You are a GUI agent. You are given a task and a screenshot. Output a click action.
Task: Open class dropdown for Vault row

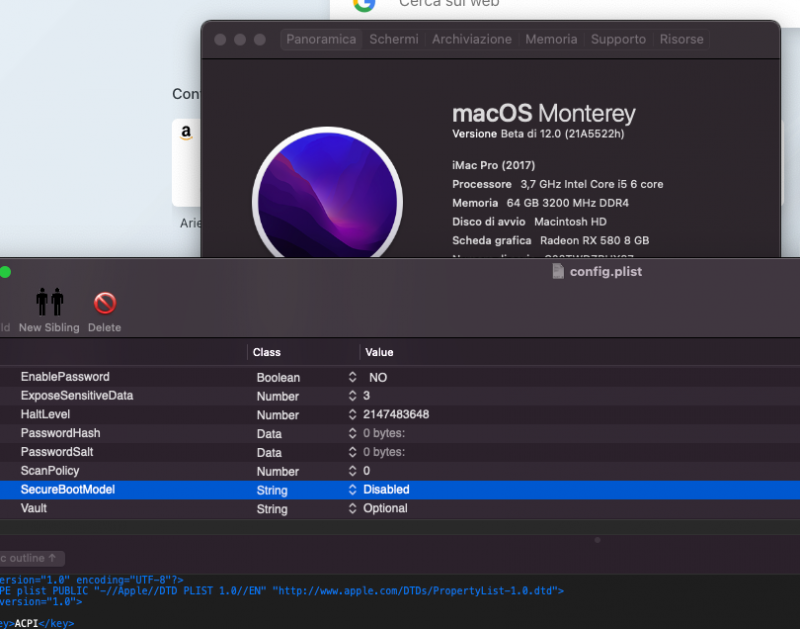pyautogui.click(x=352, y=509)
